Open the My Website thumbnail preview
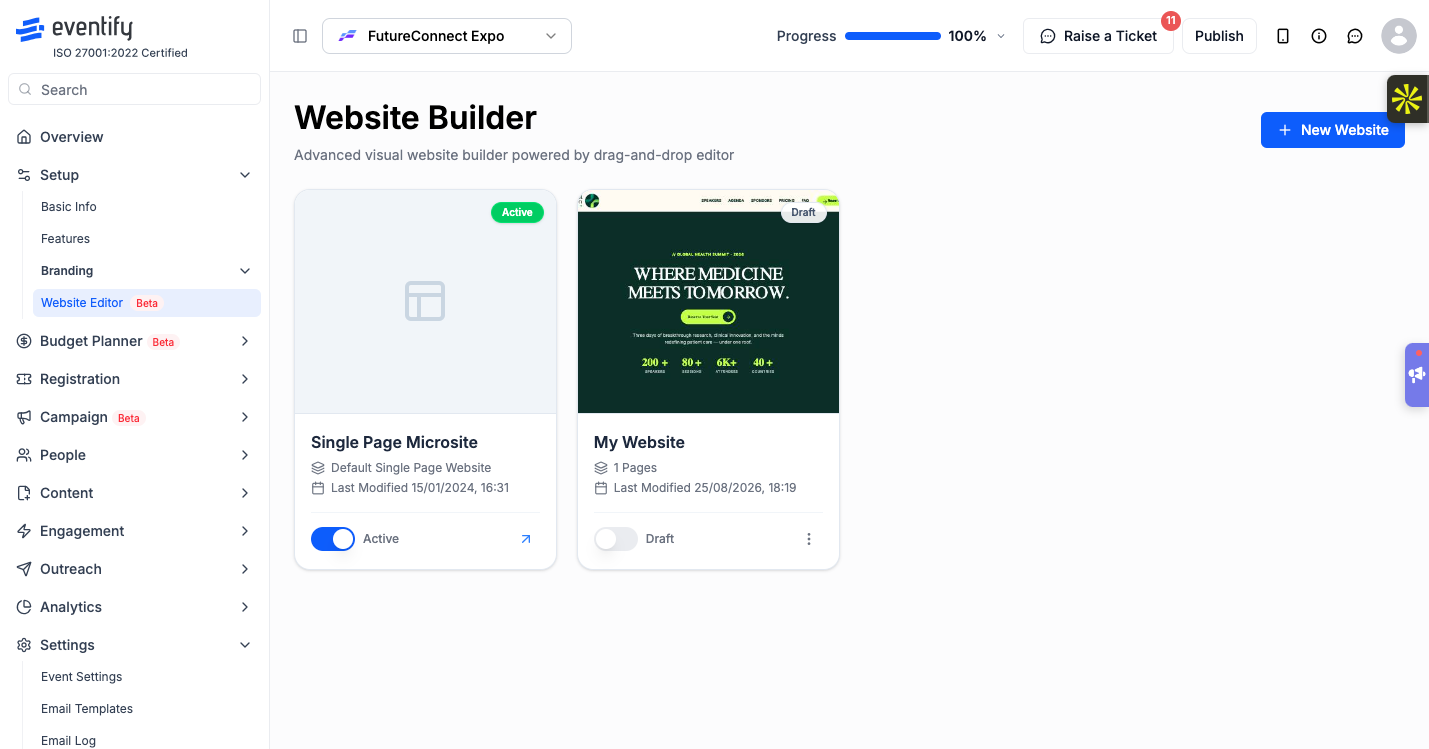 click(708, 302)
